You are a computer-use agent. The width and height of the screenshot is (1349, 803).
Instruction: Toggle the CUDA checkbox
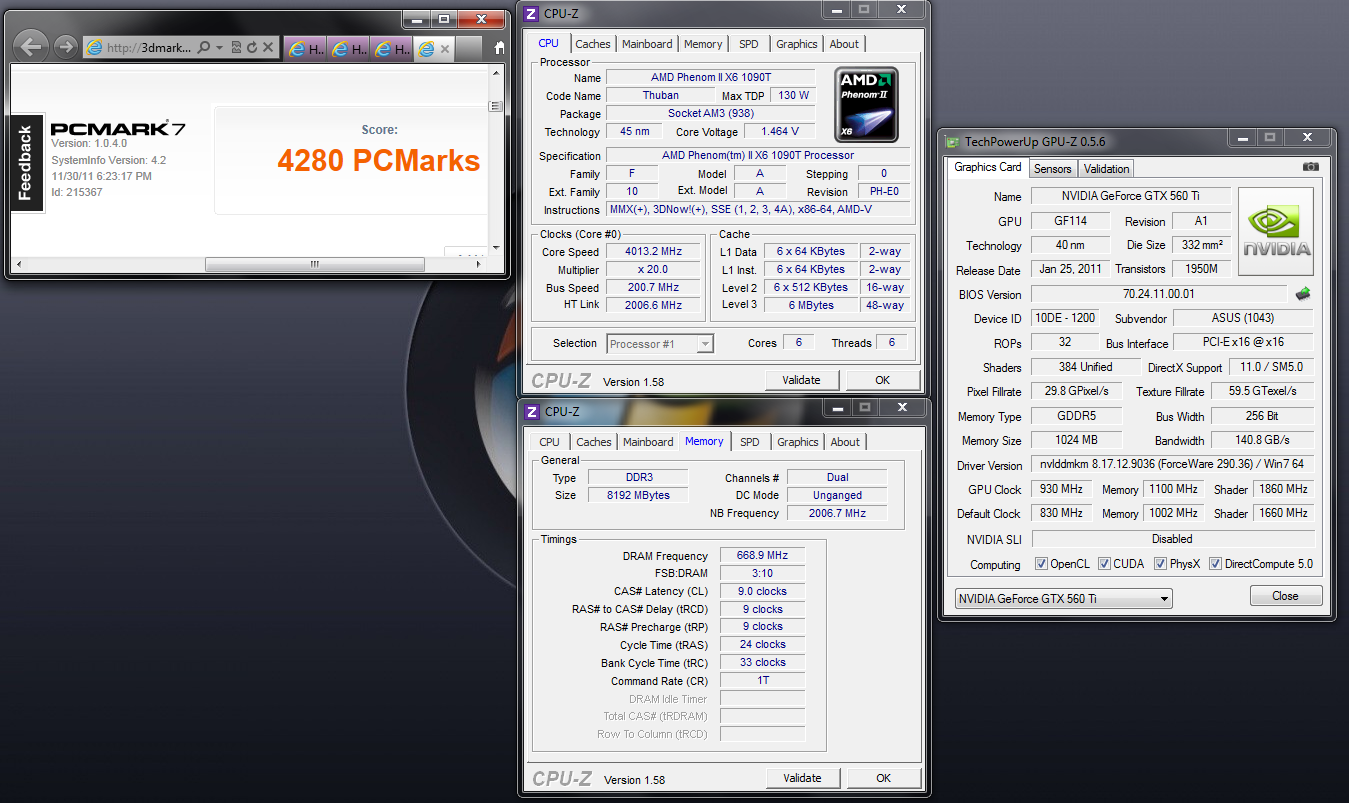pos(1103,564)
